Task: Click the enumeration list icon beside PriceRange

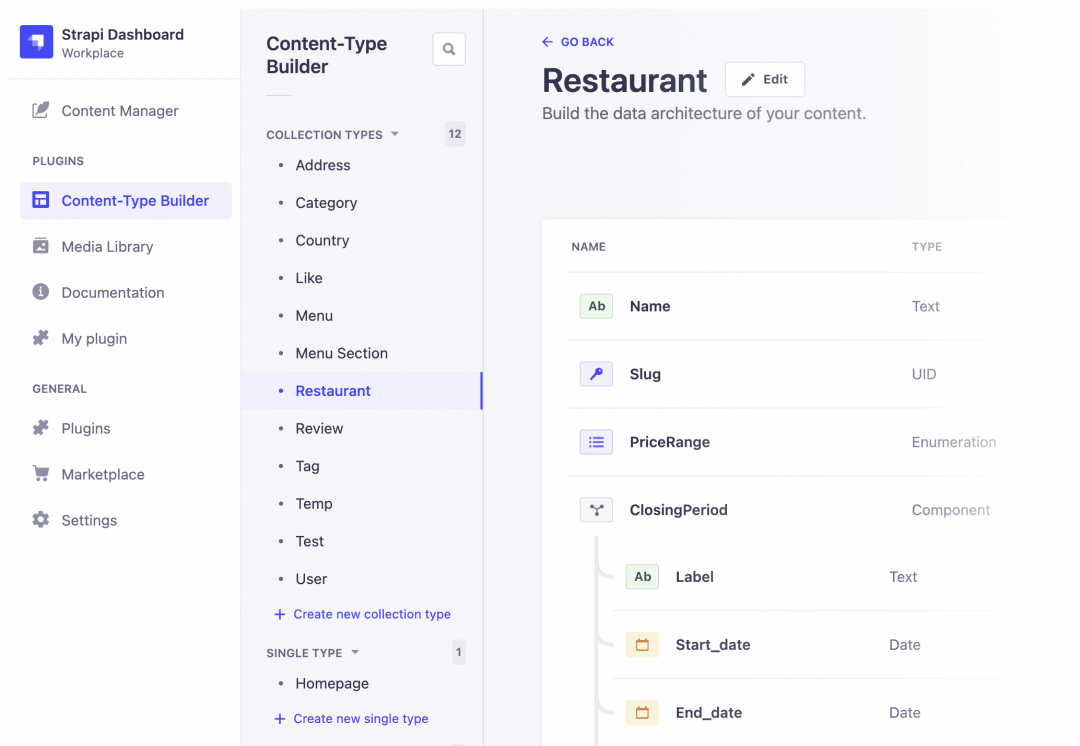Action: (596, 442)
